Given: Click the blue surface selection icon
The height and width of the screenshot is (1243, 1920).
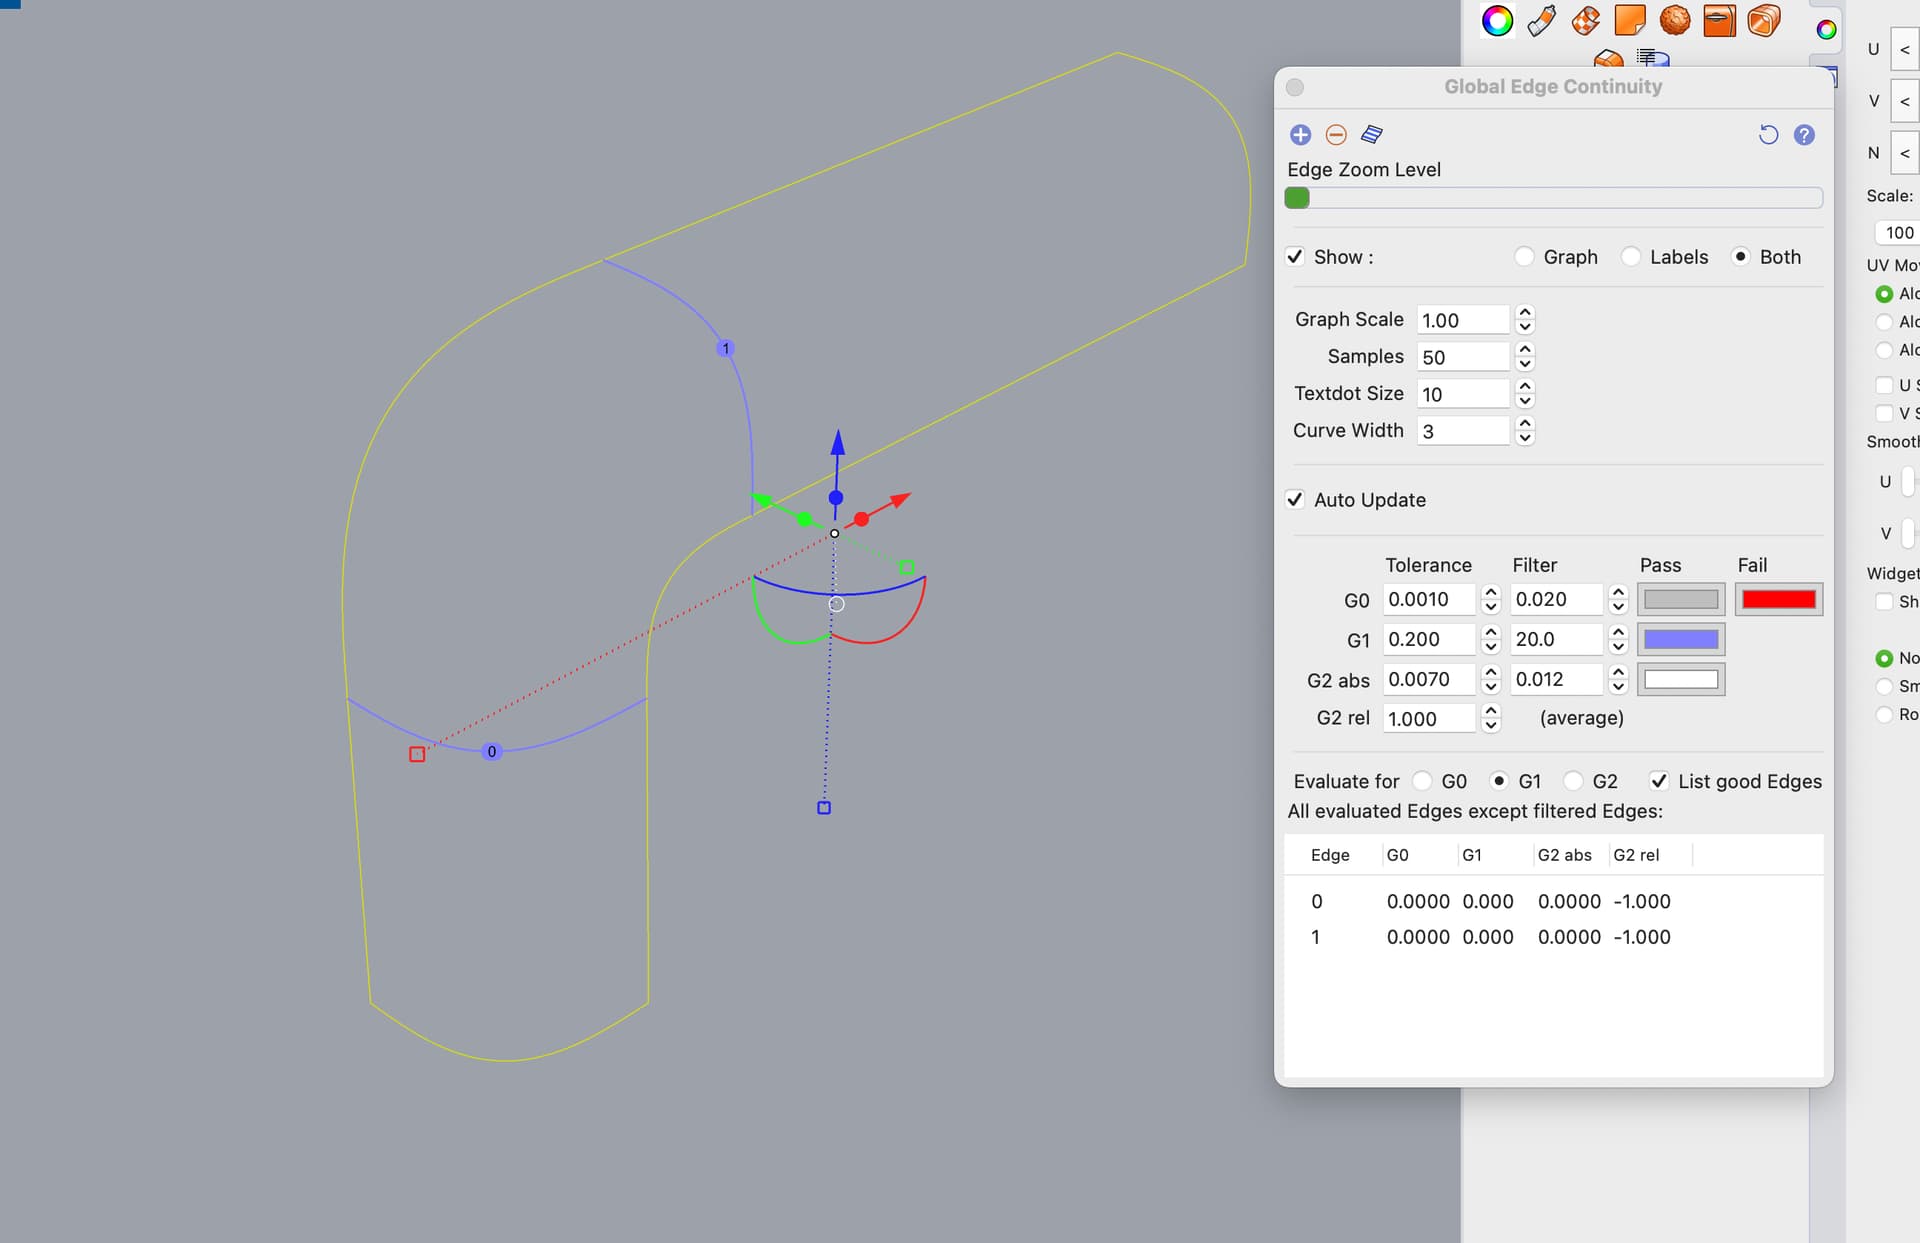Looking at the screenshot, I should (x=1372, y=134).
